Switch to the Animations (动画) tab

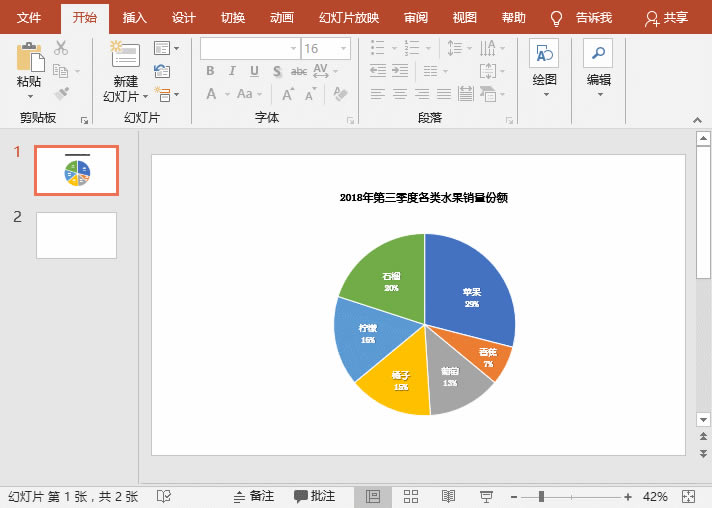coord(281,18)
